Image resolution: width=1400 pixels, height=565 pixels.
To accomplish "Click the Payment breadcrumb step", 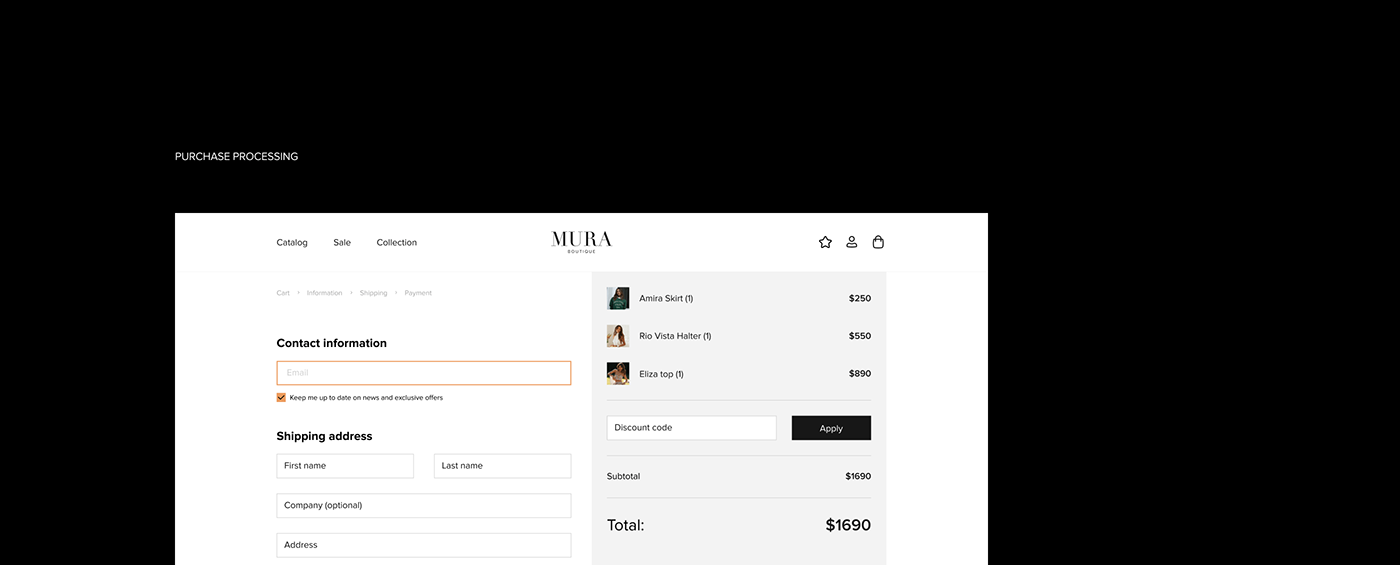I will point(418,293).
